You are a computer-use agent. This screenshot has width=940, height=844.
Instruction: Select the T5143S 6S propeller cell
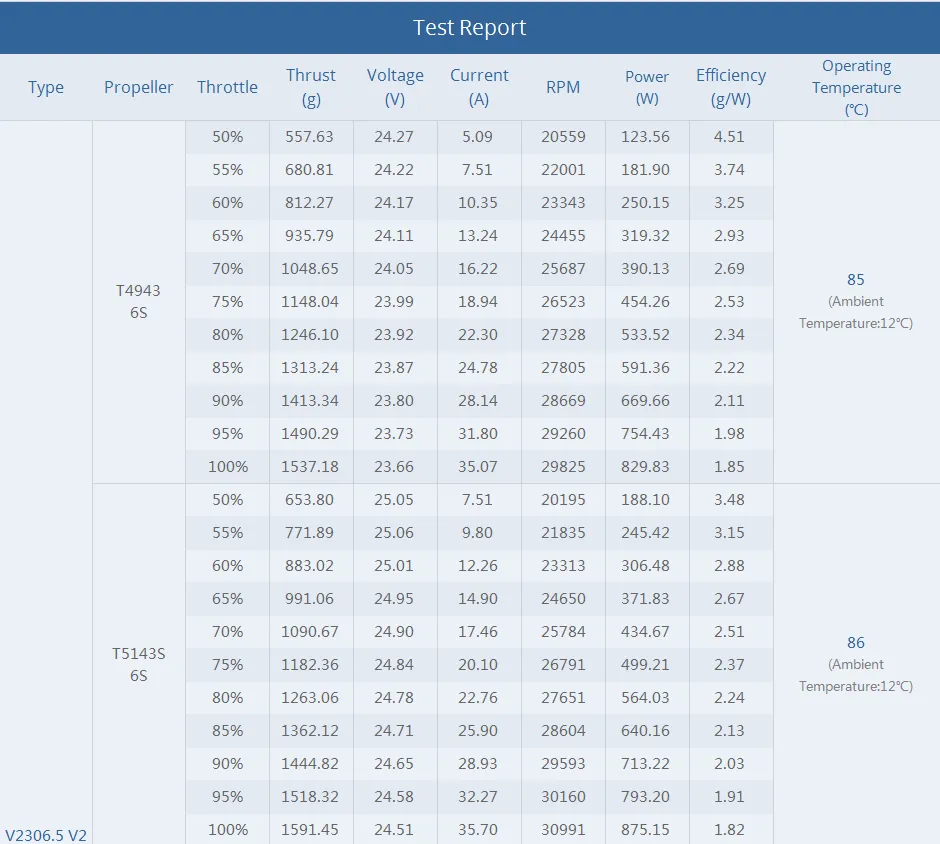pos(138,665)
